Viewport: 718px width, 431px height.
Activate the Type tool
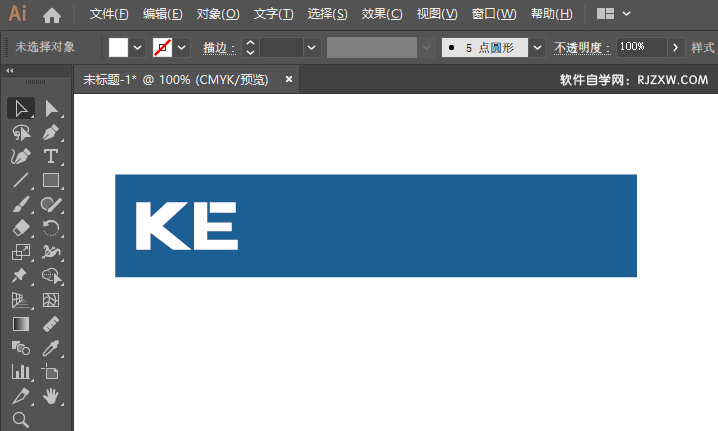(51, 157)
